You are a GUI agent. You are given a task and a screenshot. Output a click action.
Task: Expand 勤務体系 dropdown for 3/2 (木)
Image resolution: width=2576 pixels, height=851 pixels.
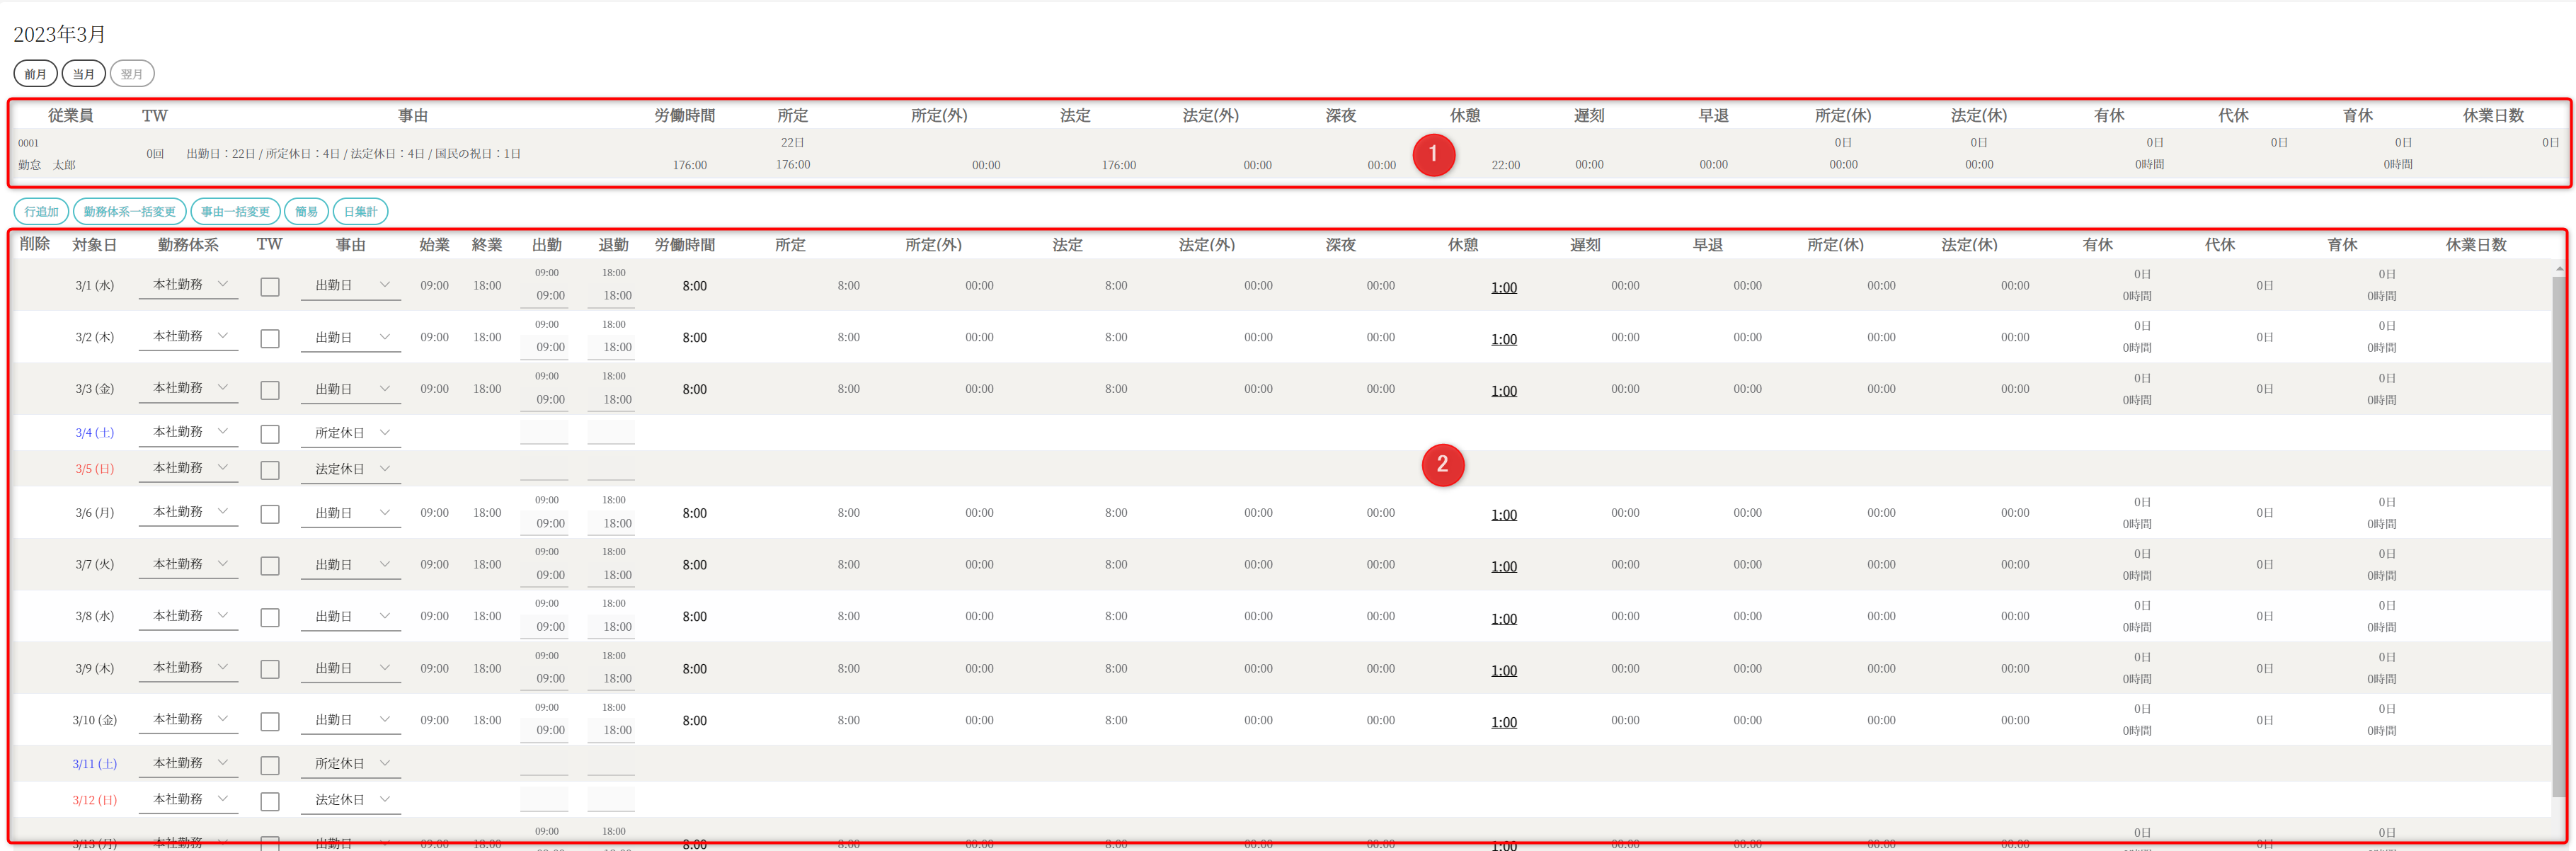(189, 337)
